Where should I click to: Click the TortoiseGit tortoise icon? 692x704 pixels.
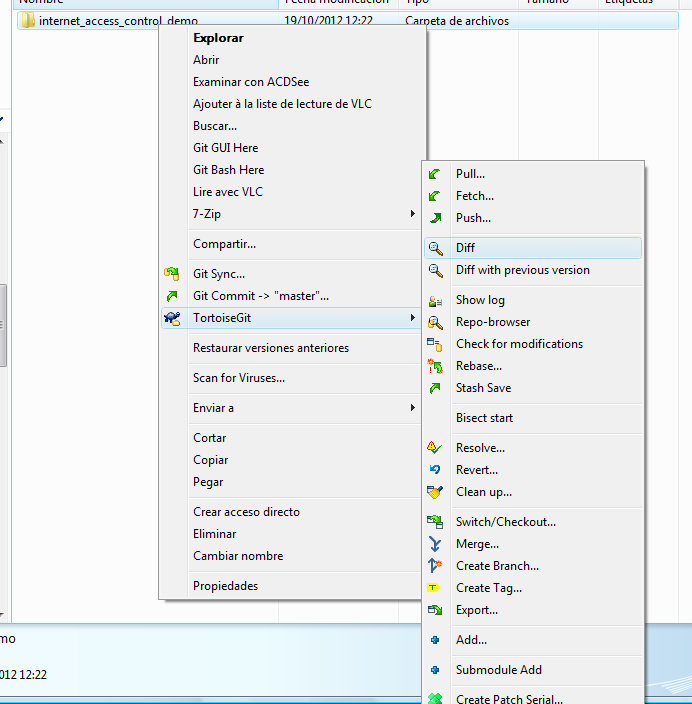[x=172, y=318]
